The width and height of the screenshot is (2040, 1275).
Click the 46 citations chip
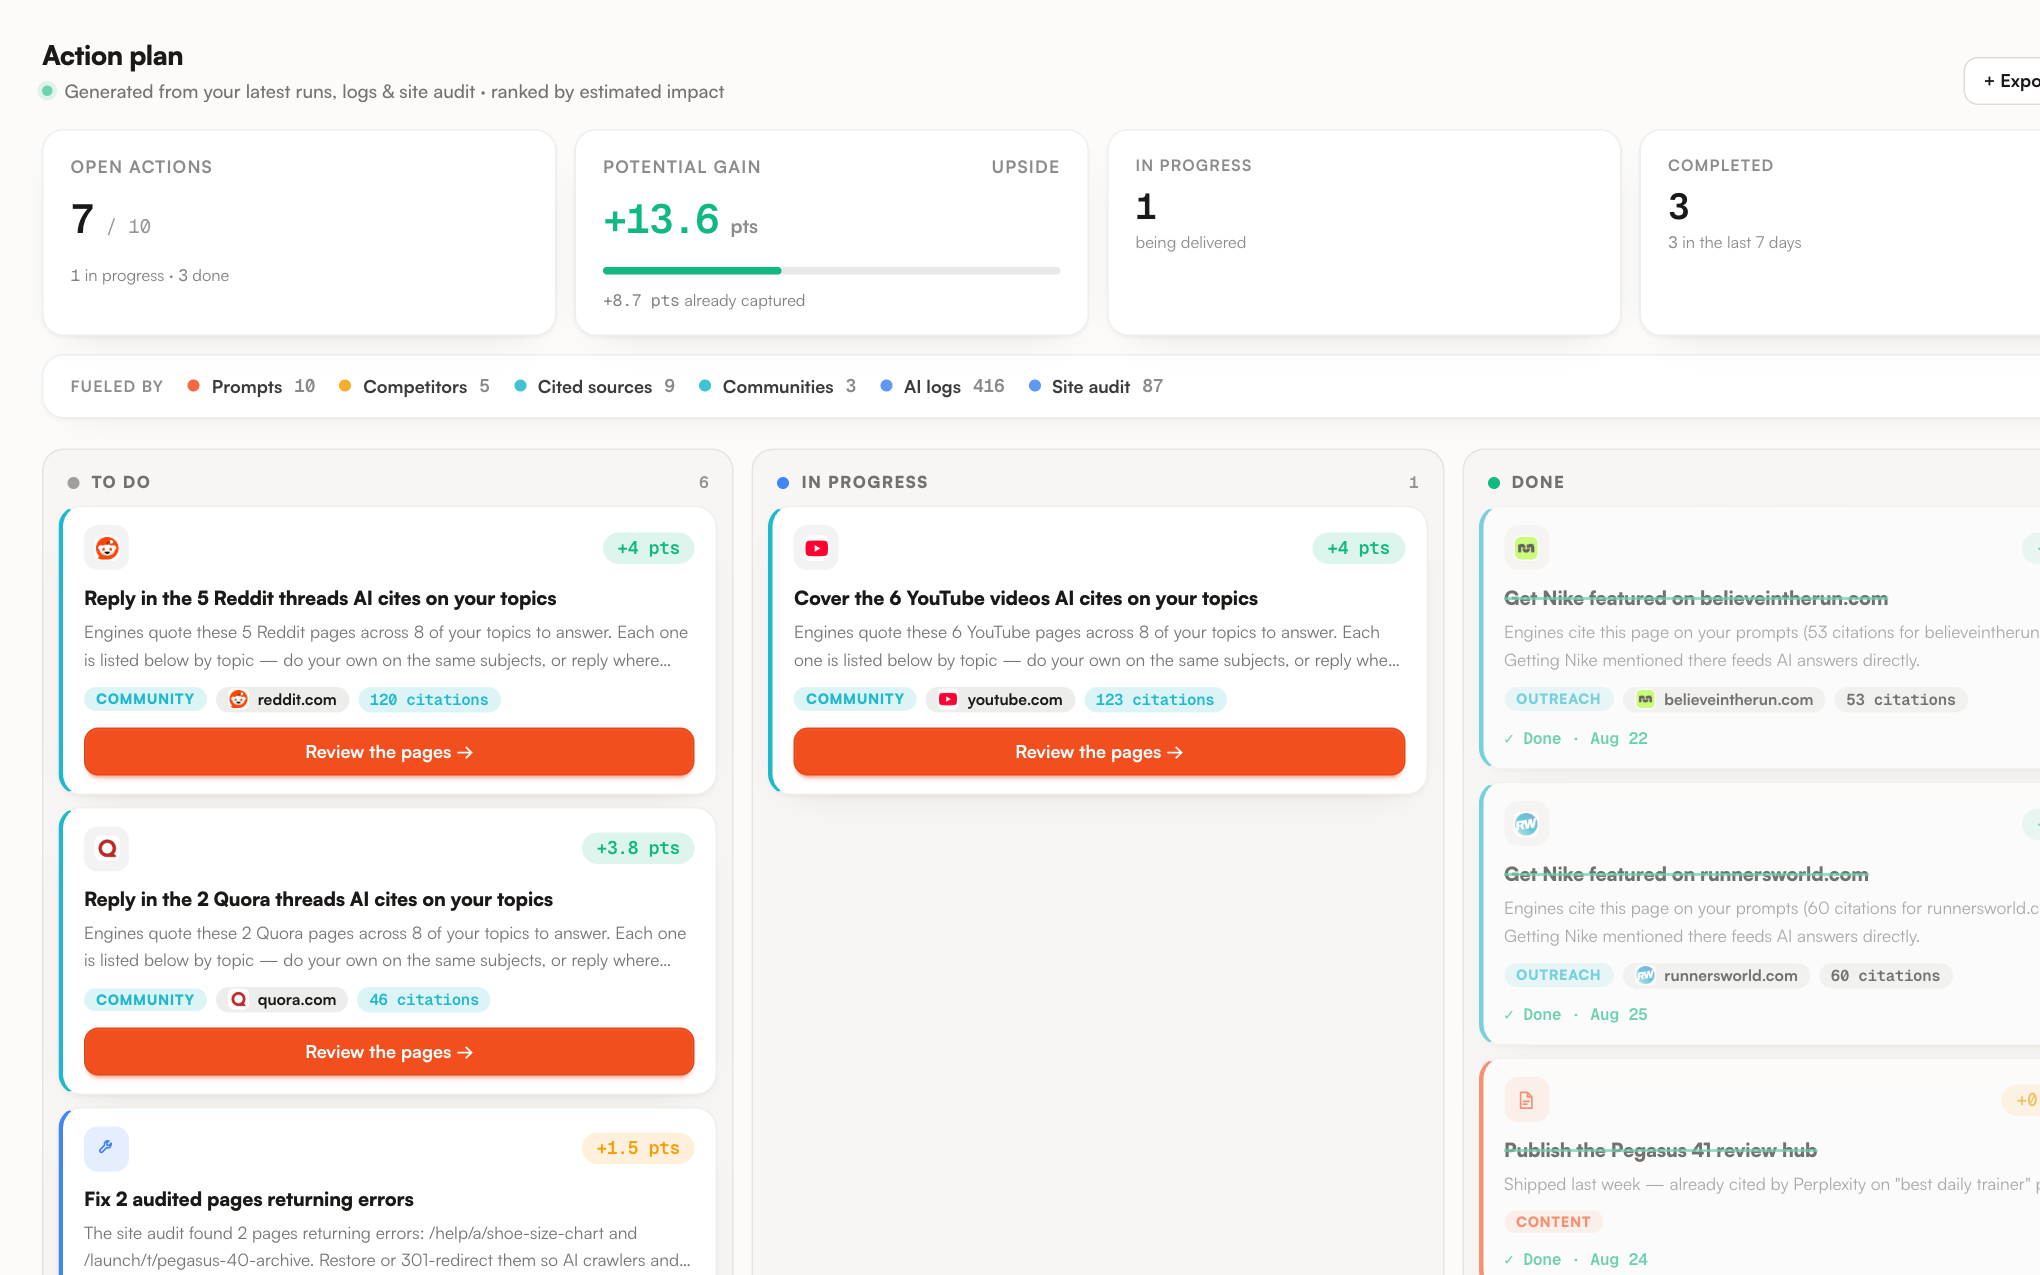(424, 999)
